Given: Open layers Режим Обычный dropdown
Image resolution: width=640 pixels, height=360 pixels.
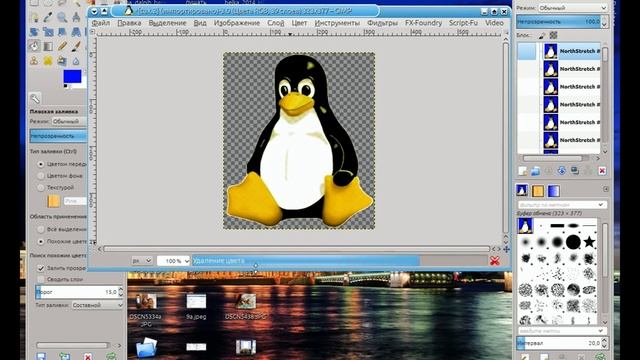Looking at the screenshot, I should click(x=573, y=8).
